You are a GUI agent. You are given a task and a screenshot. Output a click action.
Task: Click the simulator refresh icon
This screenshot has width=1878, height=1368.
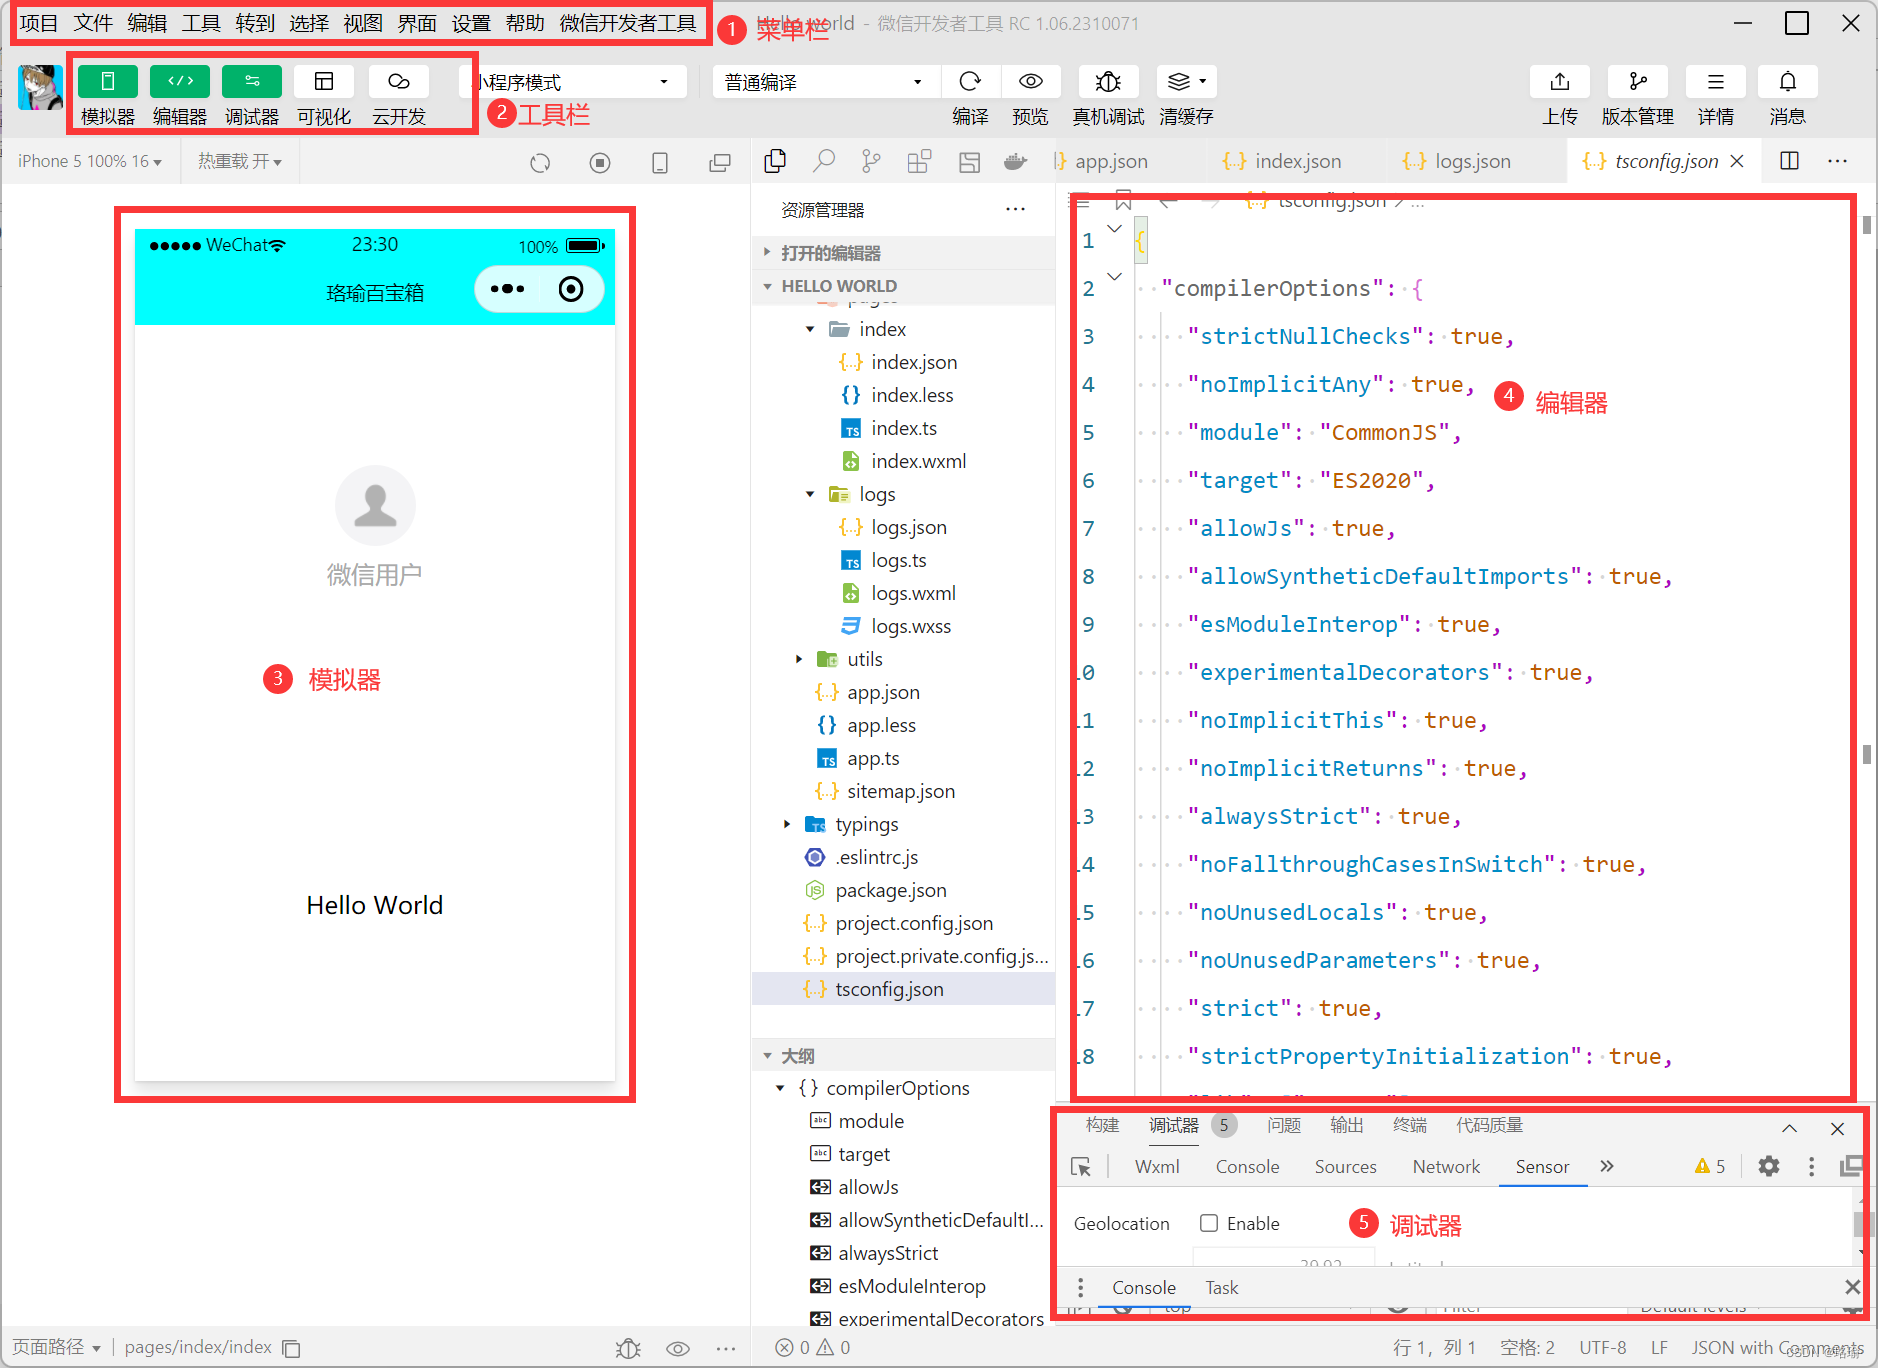[540, 162]
